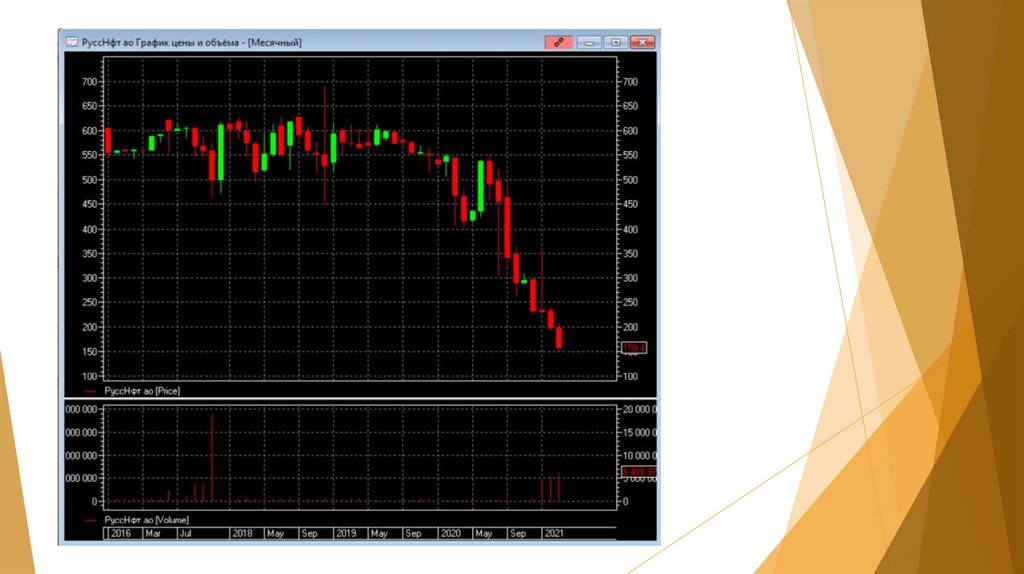
Task: Maximize the РуссНфт chart window
Action: (x=615, y=42)
